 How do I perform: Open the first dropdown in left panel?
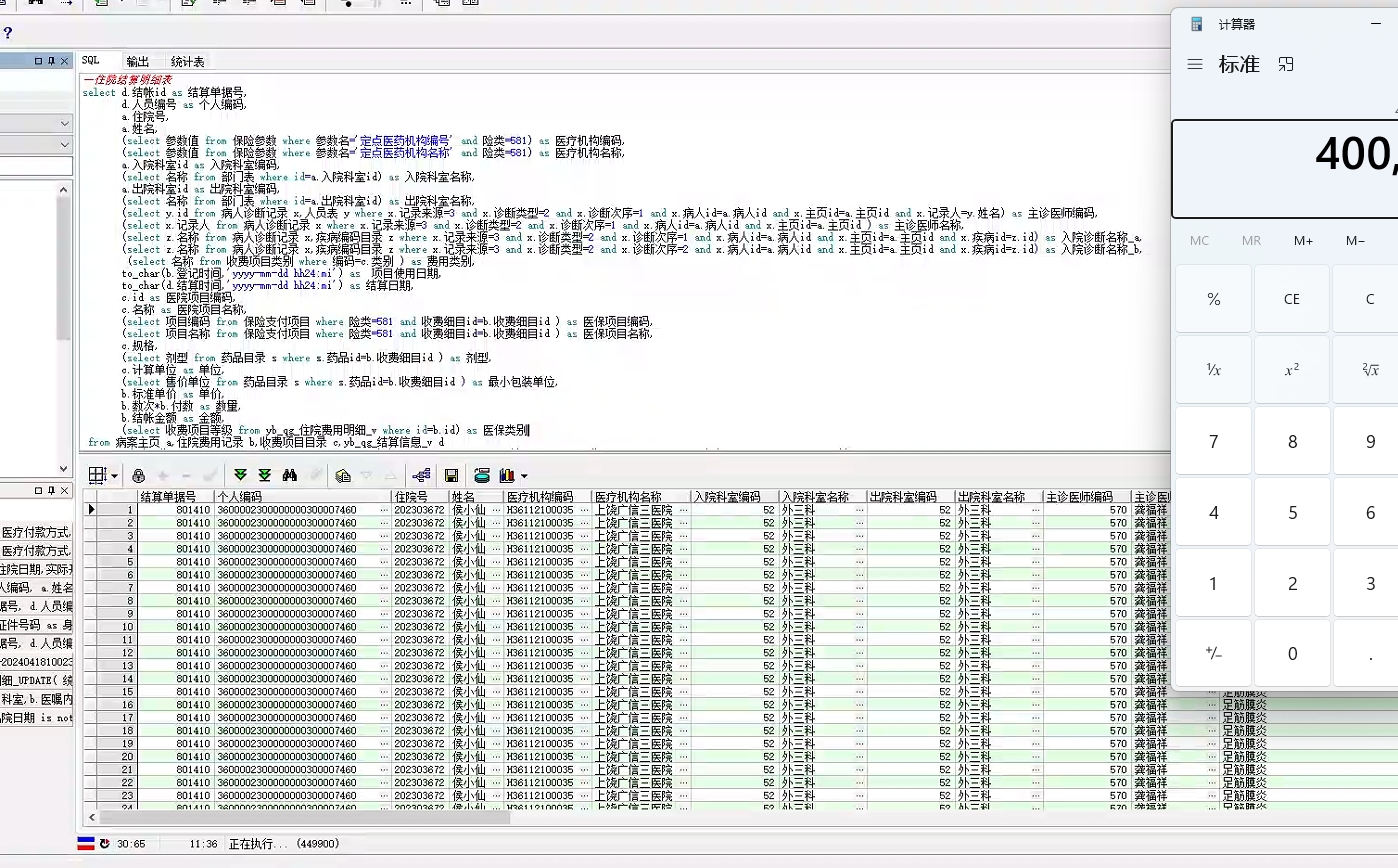[x=65, y=124]
